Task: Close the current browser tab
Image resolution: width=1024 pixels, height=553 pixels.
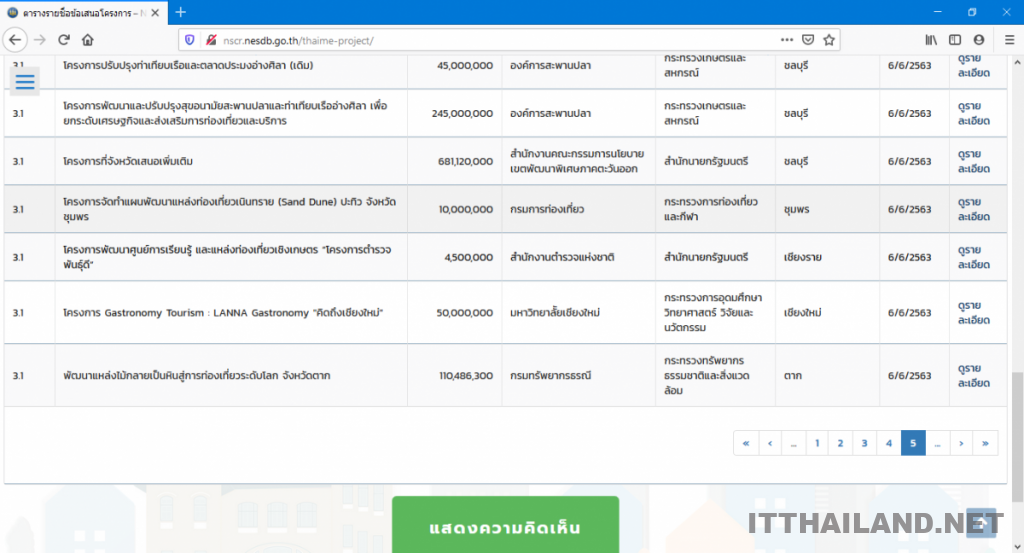Action: point(155,12)
